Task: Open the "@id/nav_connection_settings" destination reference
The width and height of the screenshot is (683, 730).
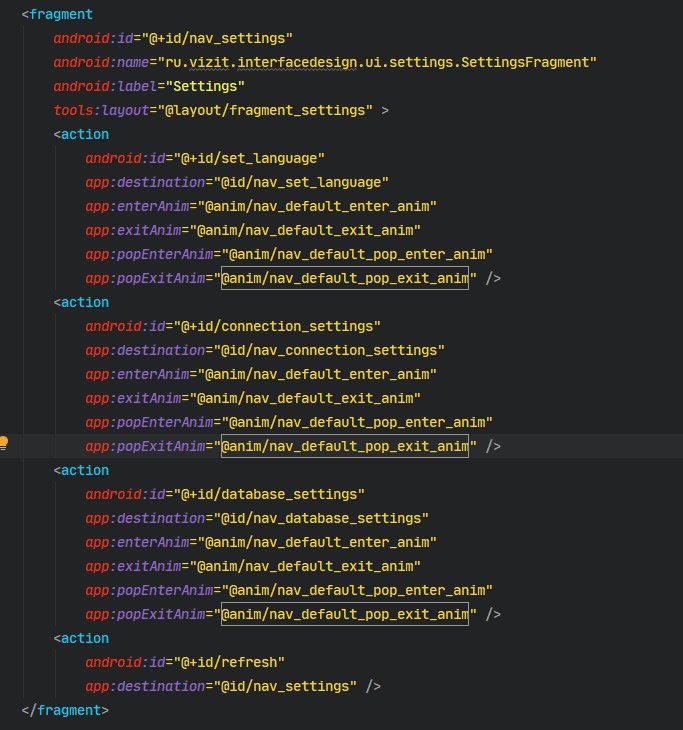Action: pyautogui.click(x=329, y=351)
